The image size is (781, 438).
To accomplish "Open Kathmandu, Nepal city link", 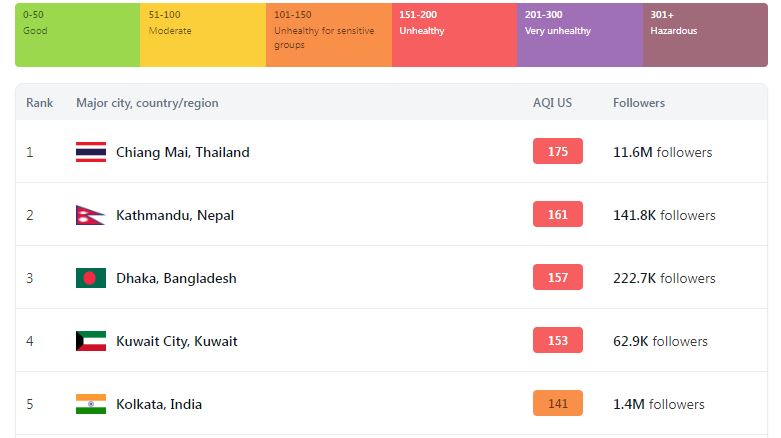I will tap(175, 215).
